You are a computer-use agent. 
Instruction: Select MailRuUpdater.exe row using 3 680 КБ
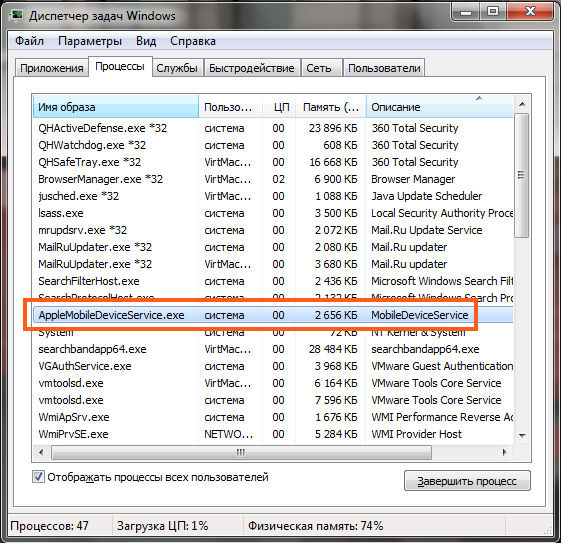273,264
